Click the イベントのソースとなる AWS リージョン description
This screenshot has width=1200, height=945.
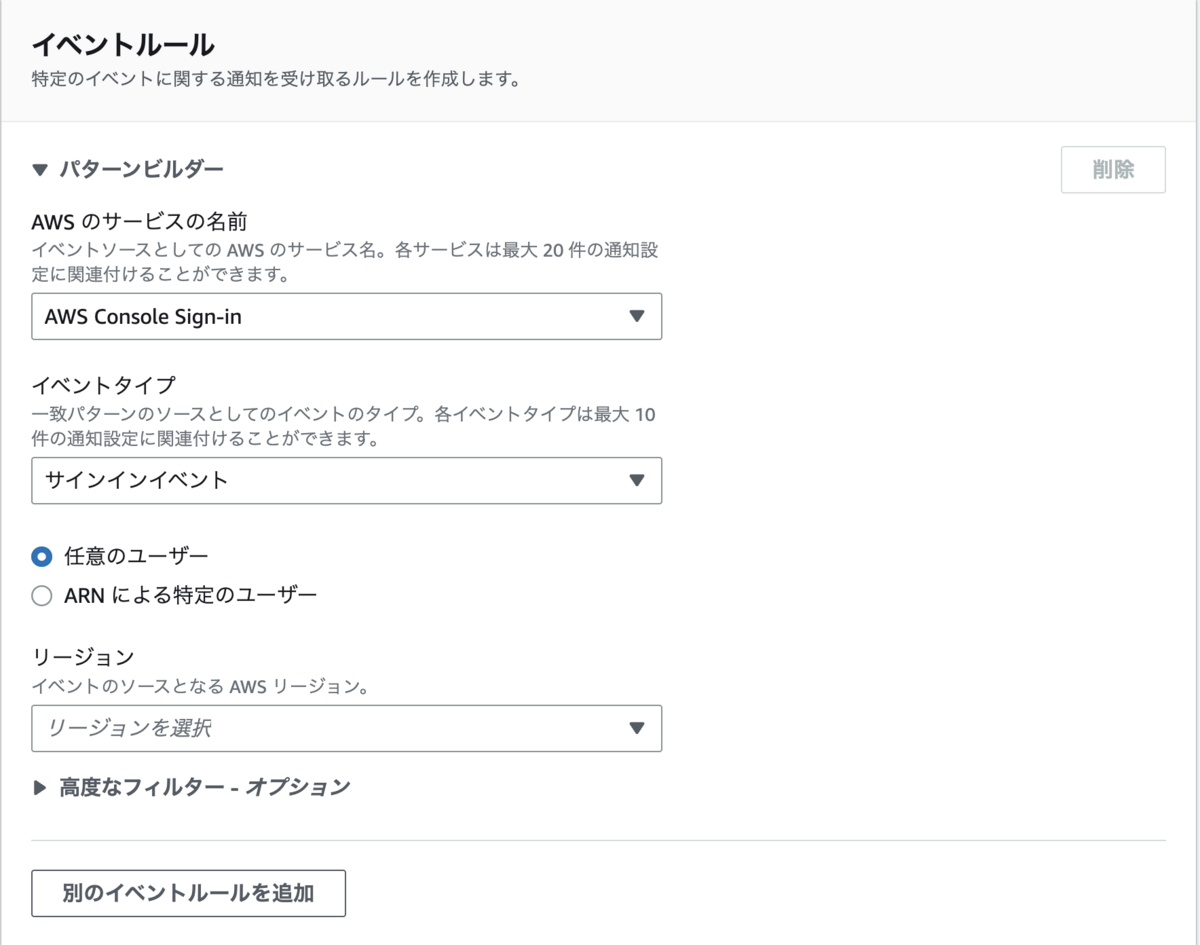pyautogui.click(x=201, y=687)
